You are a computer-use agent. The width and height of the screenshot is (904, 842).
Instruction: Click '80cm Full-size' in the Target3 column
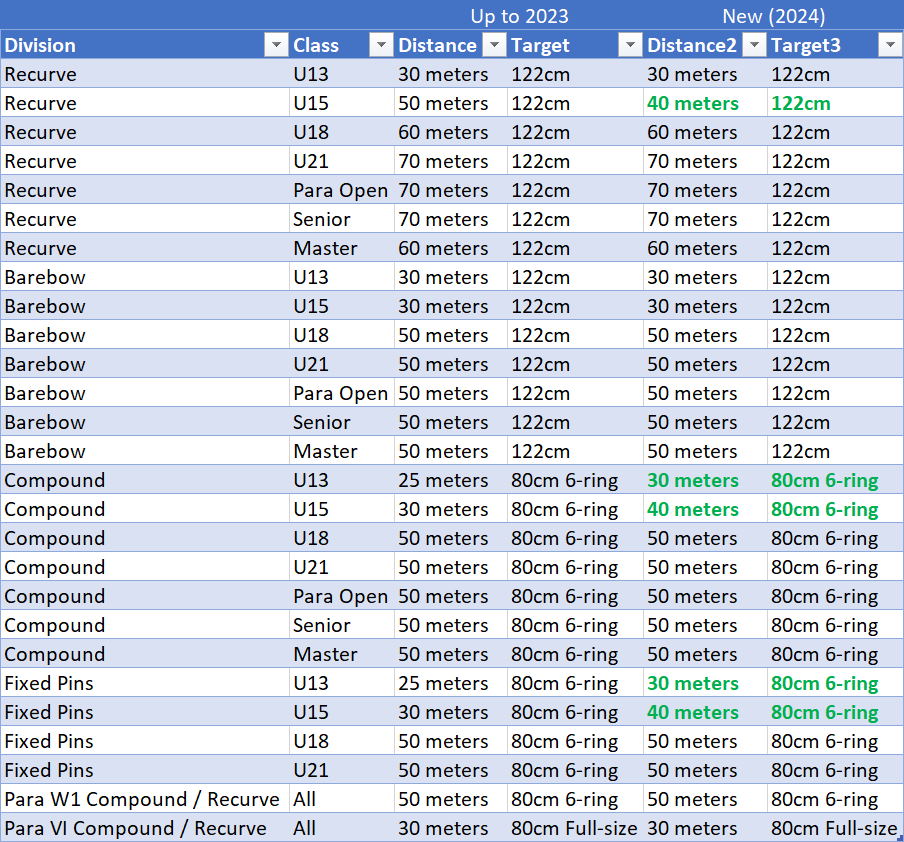(834, 828)
